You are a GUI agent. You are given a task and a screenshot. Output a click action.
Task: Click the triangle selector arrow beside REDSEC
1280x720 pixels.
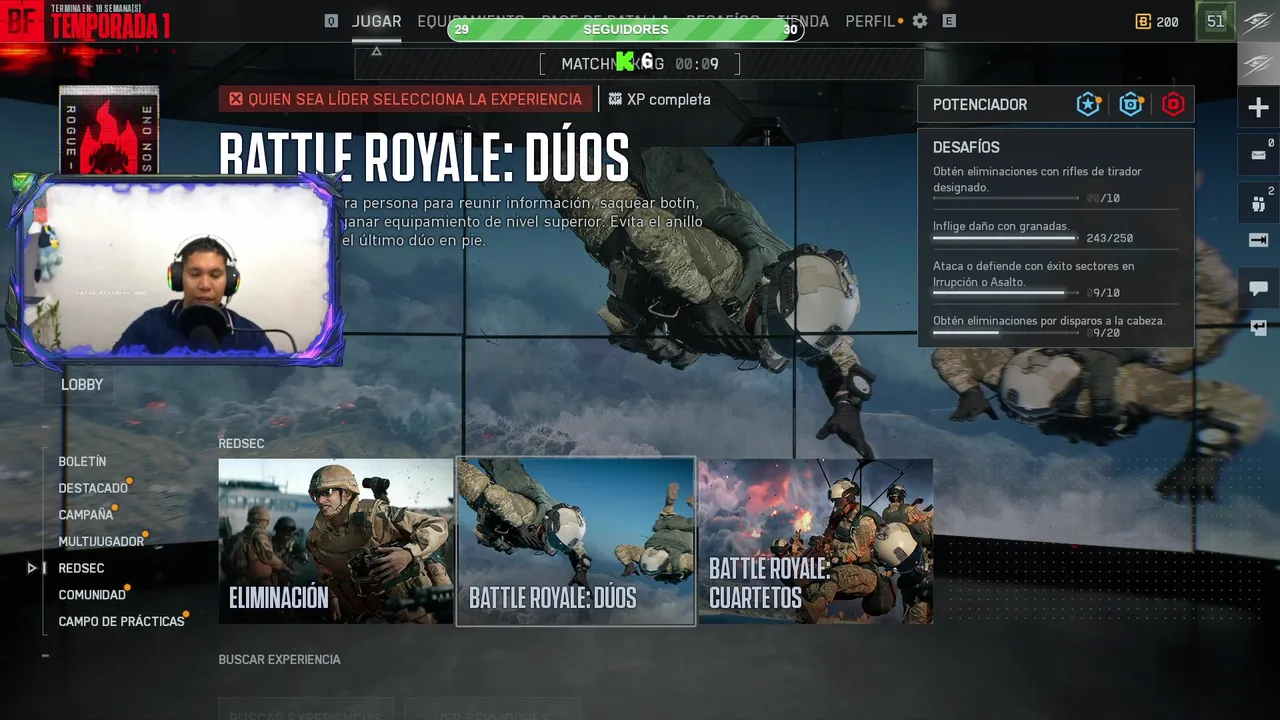pos(32,568)
